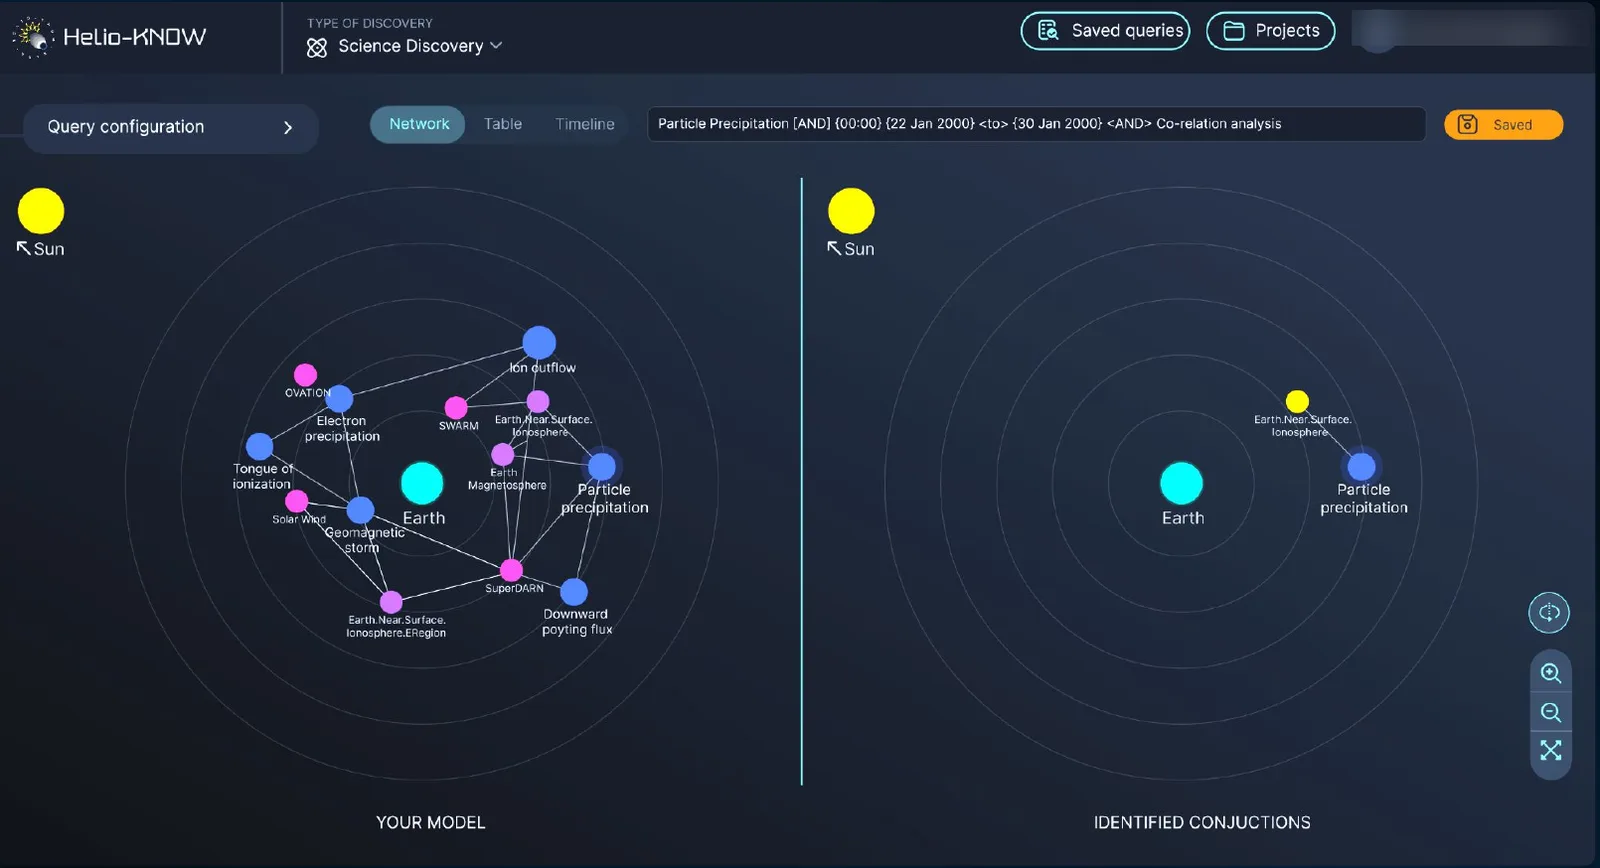Viewport: 1600px width, 868px height.
Task: Click the pink Solar Wind node
Action: click(x=297, y=501)
